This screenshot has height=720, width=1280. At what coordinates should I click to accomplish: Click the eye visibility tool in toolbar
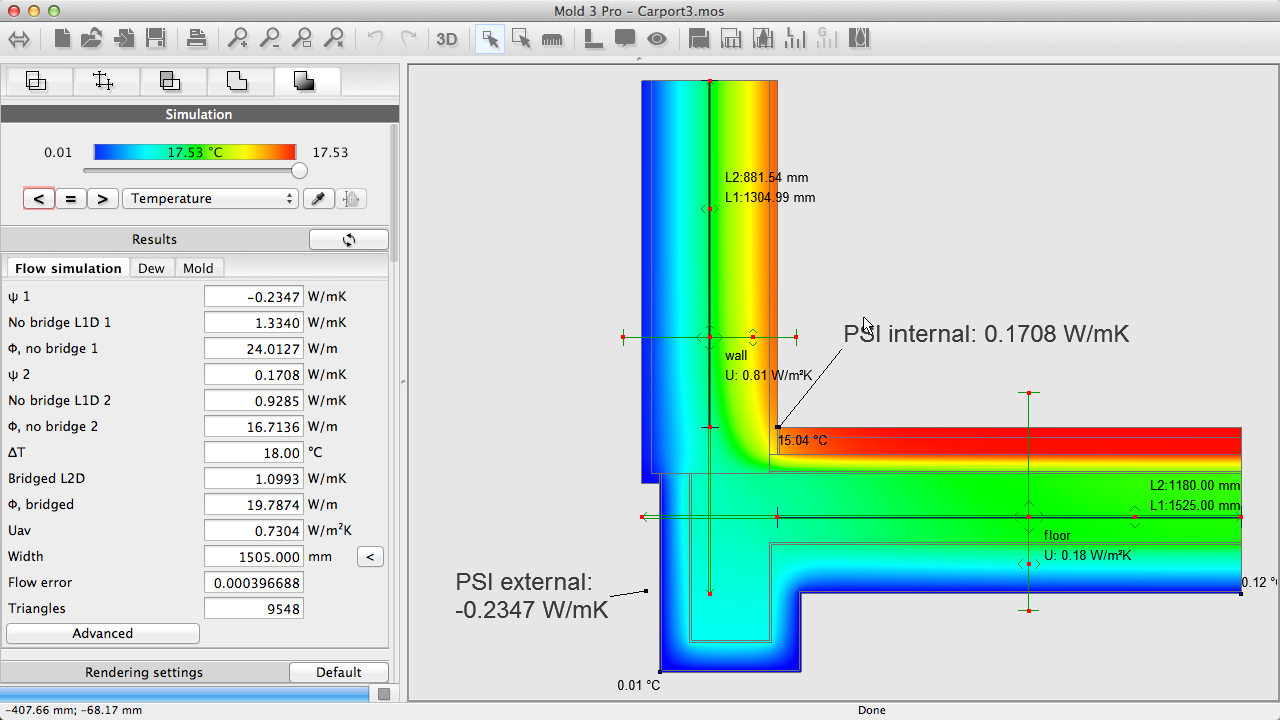pyautogui.click(x=657, y=39)
